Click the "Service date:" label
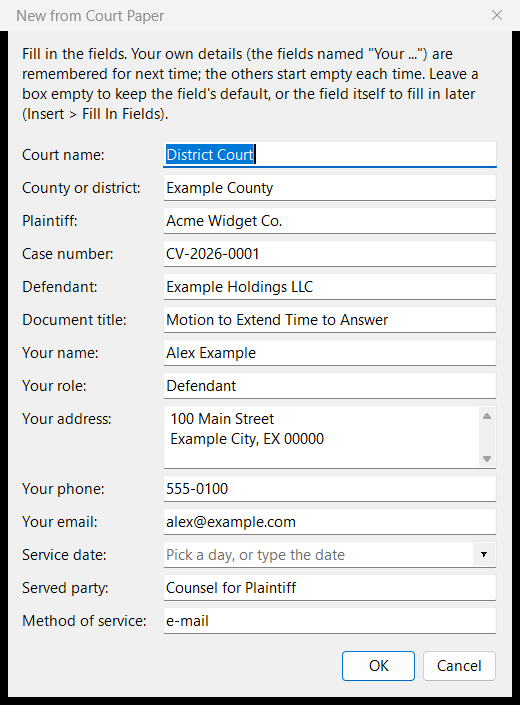Screen dimensions: 520x705 (64, 555)
